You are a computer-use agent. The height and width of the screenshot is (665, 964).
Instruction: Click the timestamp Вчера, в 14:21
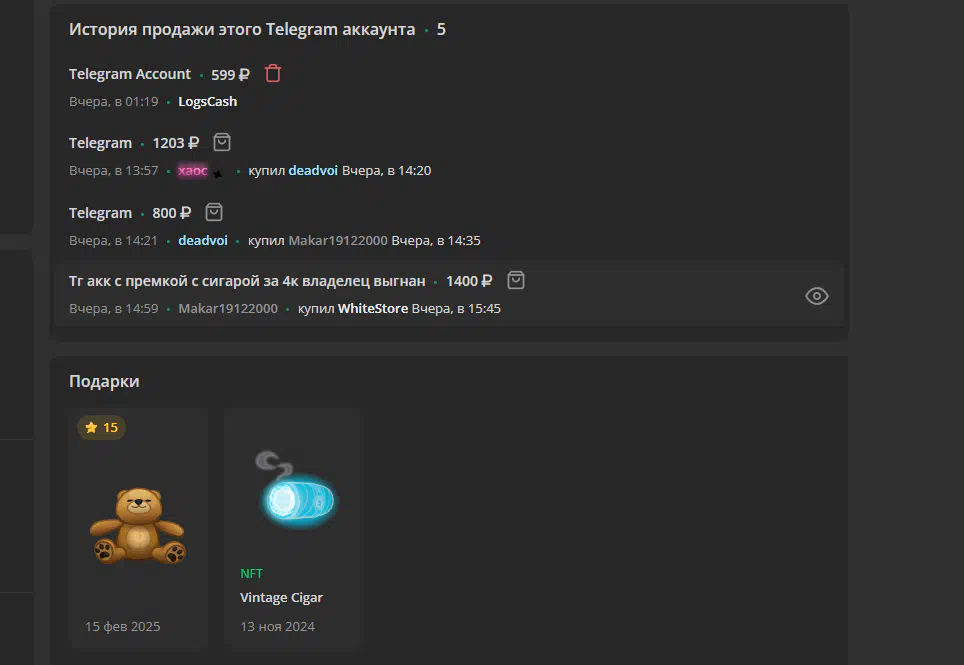tap(114, 240)
